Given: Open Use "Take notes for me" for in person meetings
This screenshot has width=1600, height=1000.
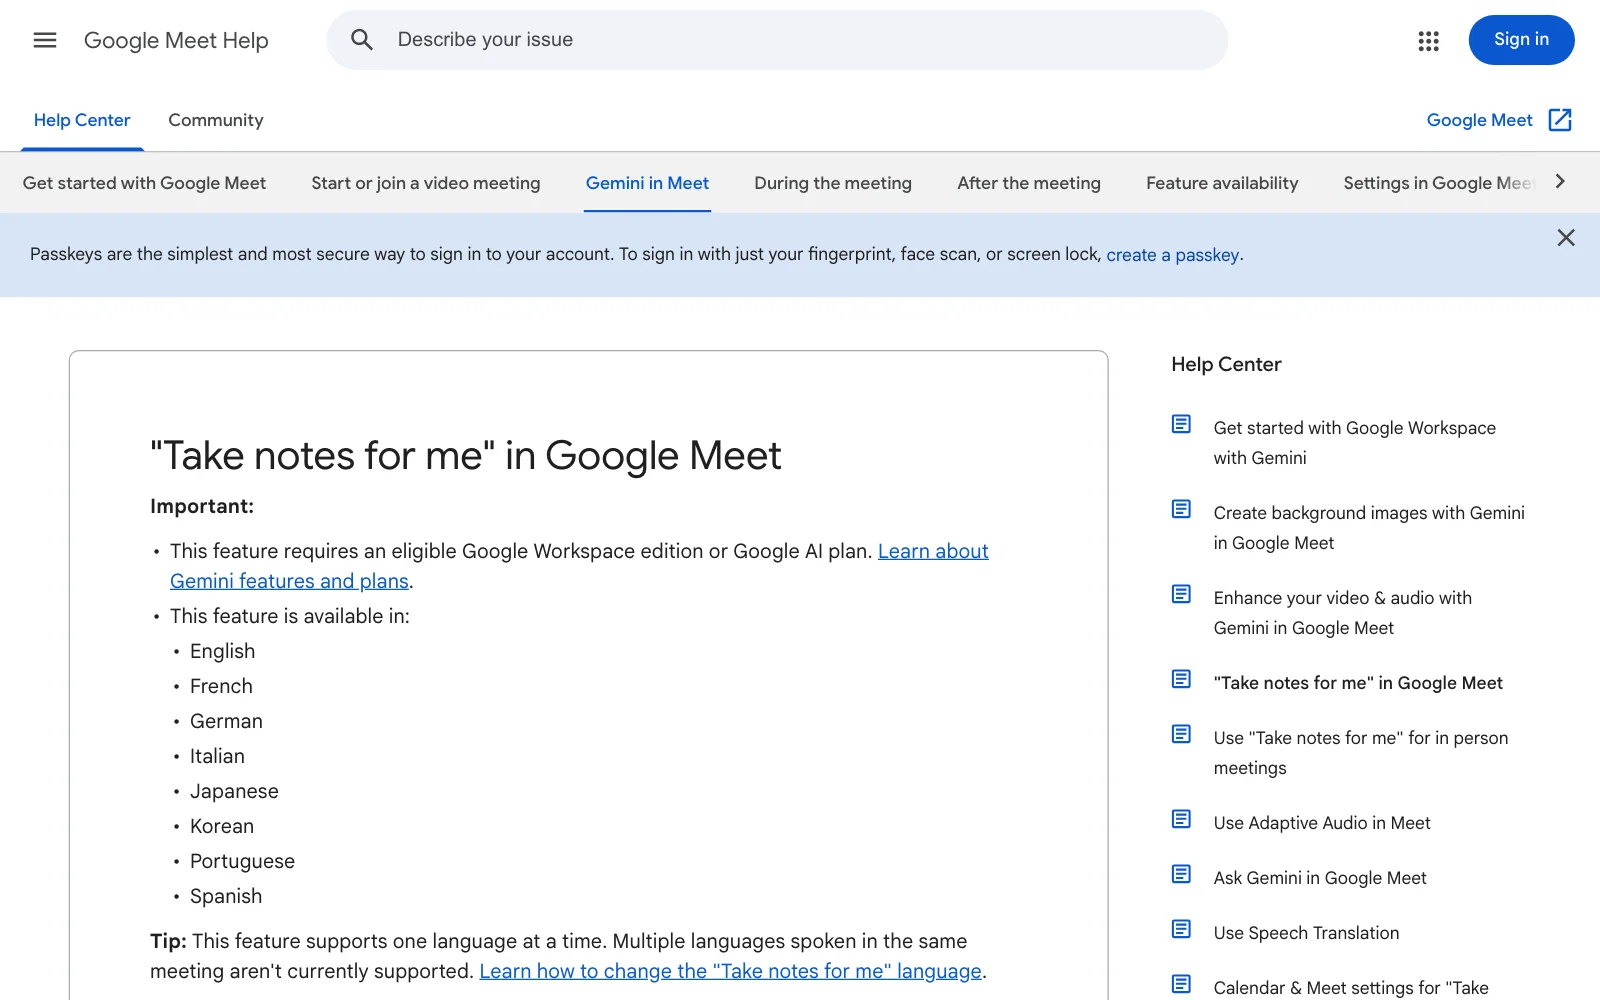Looking at the screenshot, I should pyautogui.click(x=1361, y=753).
